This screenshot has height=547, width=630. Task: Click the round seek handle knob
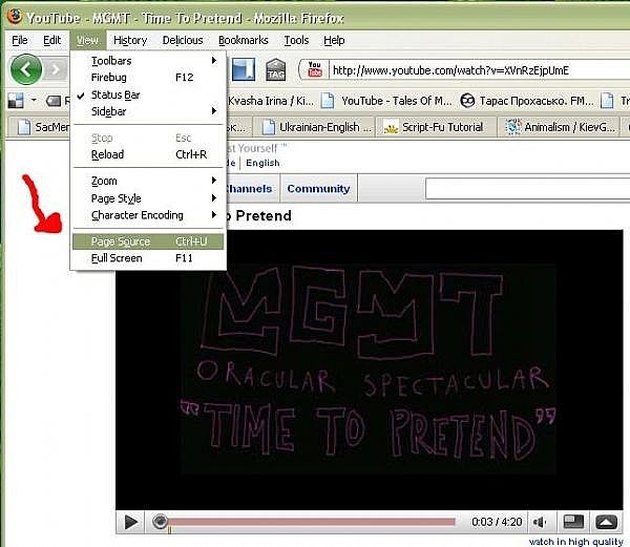160,522
